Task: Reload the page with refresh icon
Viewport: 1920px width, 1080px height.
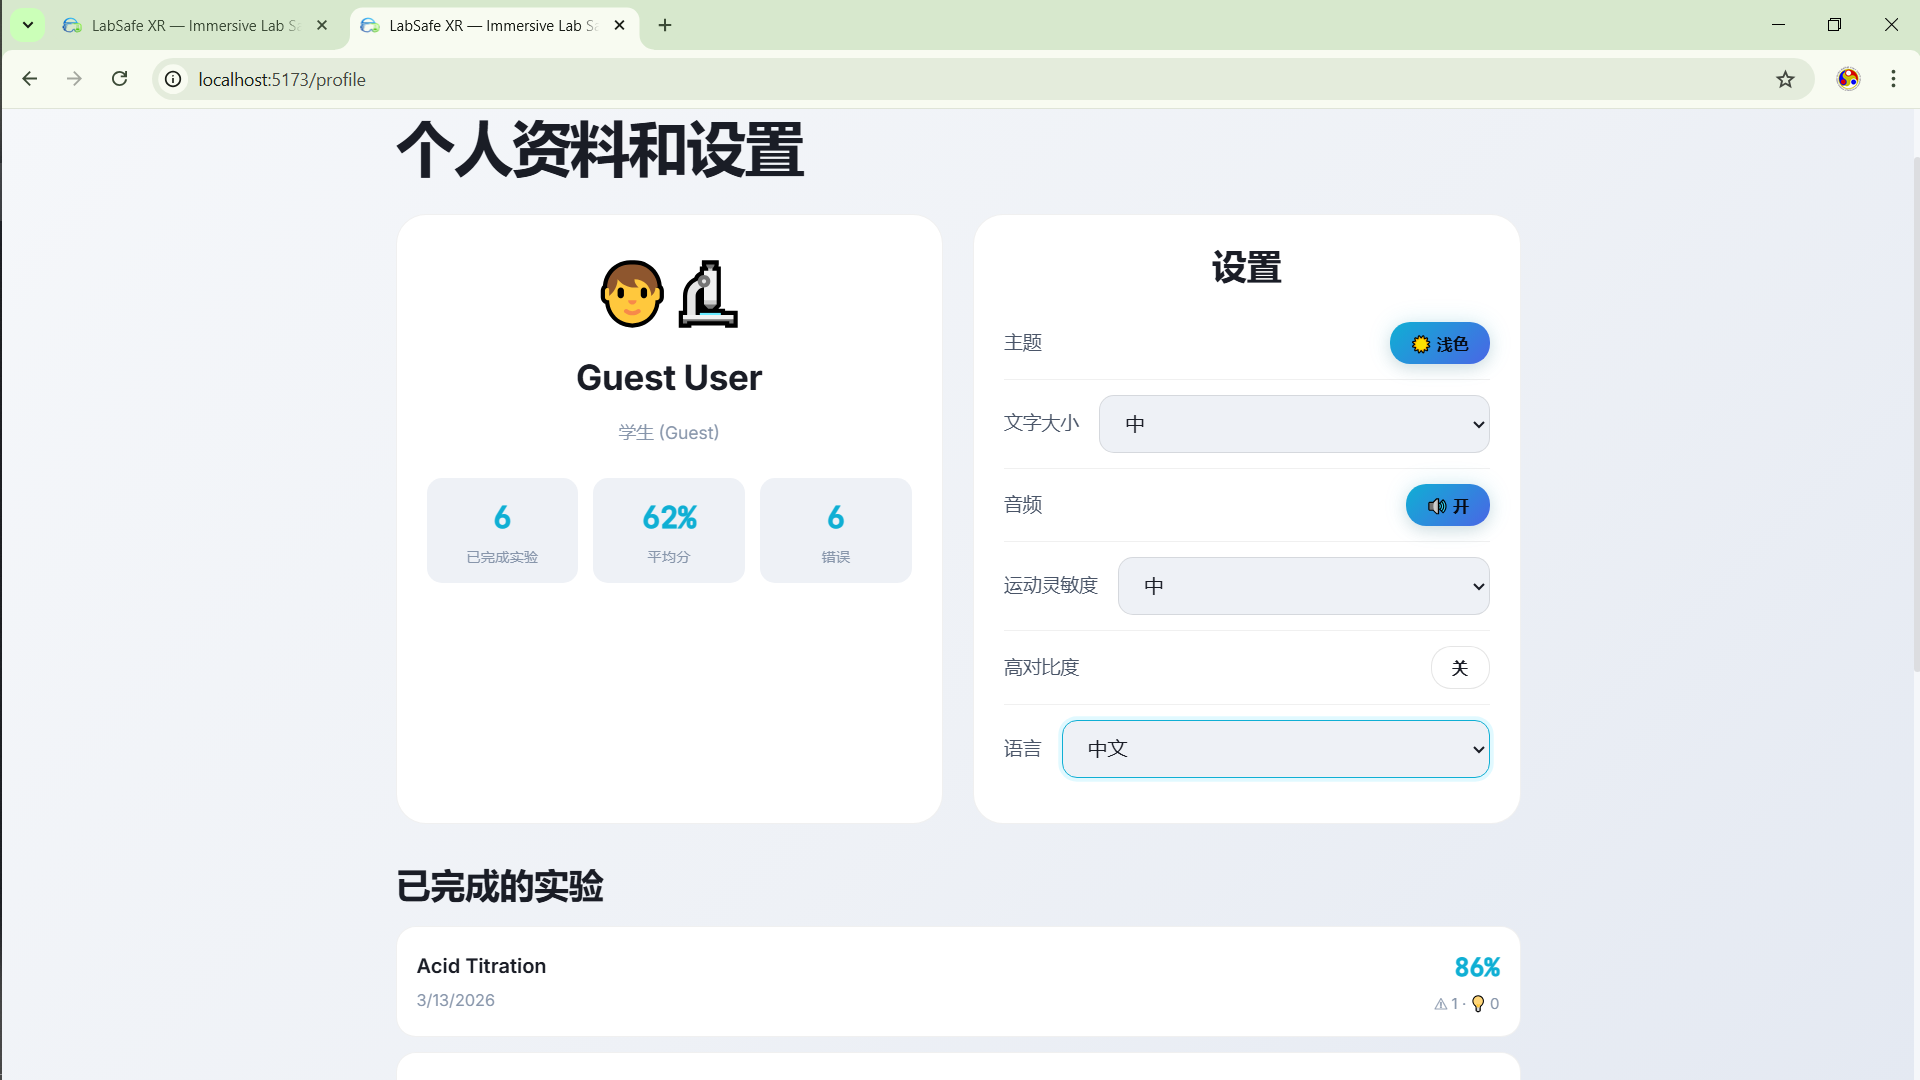Action: coord(119,79)
